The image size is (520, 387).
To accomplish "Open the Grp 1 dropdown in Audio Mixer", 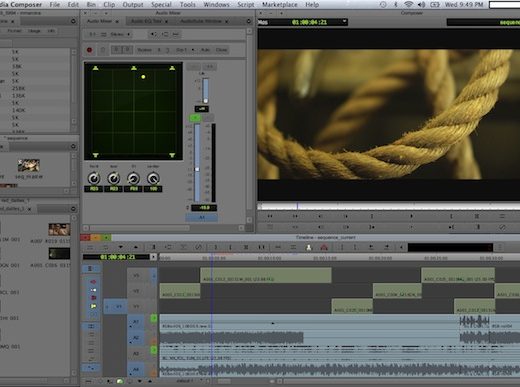I will [185, 50].
